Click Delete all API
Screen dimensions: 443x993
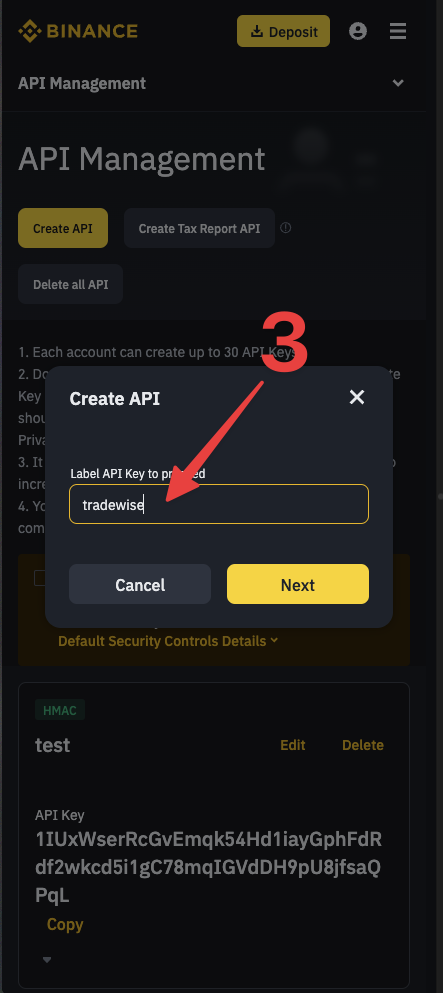(70, 284)
